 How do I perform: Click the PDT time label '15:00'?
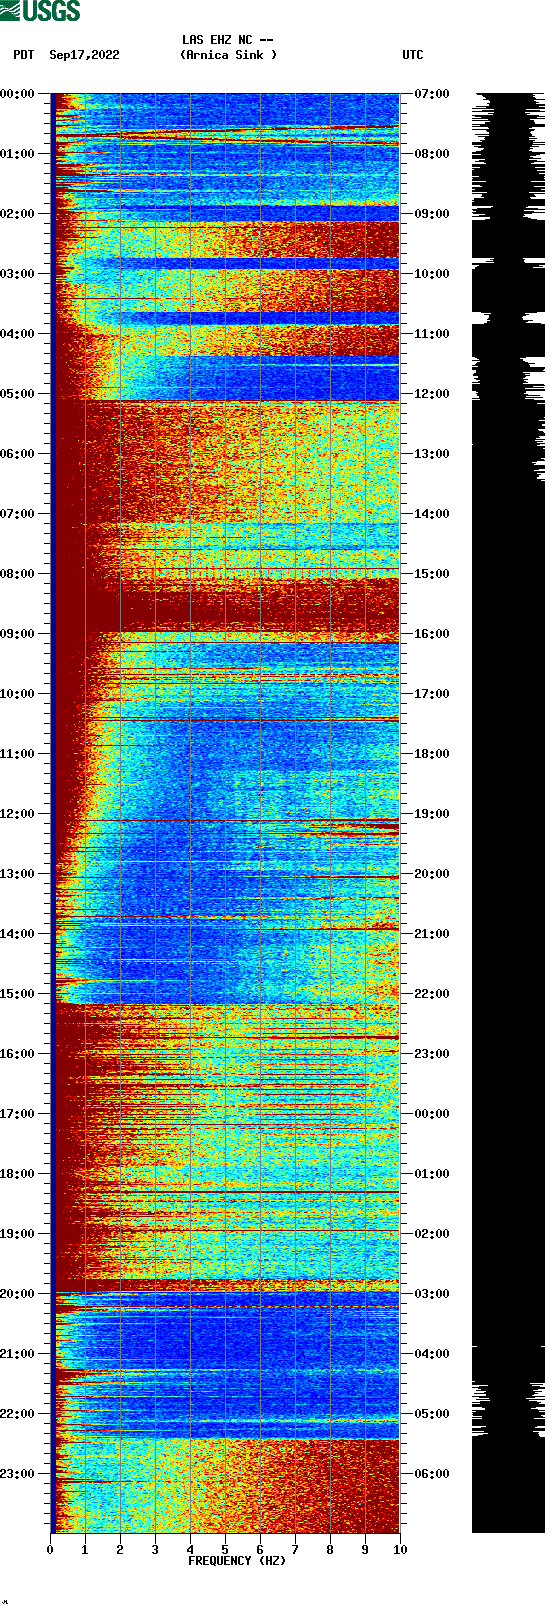pos(18,994)
